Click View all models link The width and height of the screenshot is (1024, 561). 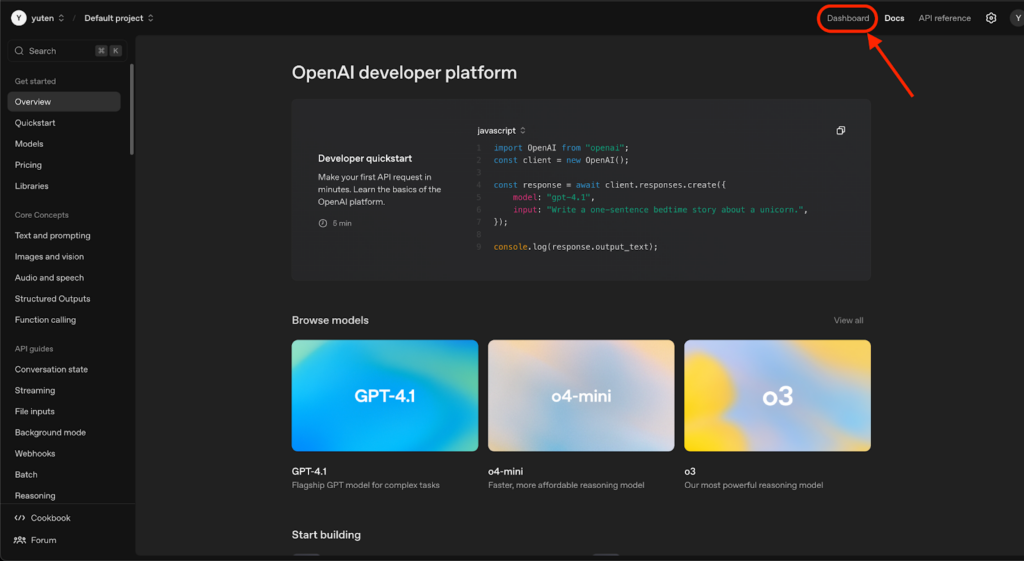(848, 321)
